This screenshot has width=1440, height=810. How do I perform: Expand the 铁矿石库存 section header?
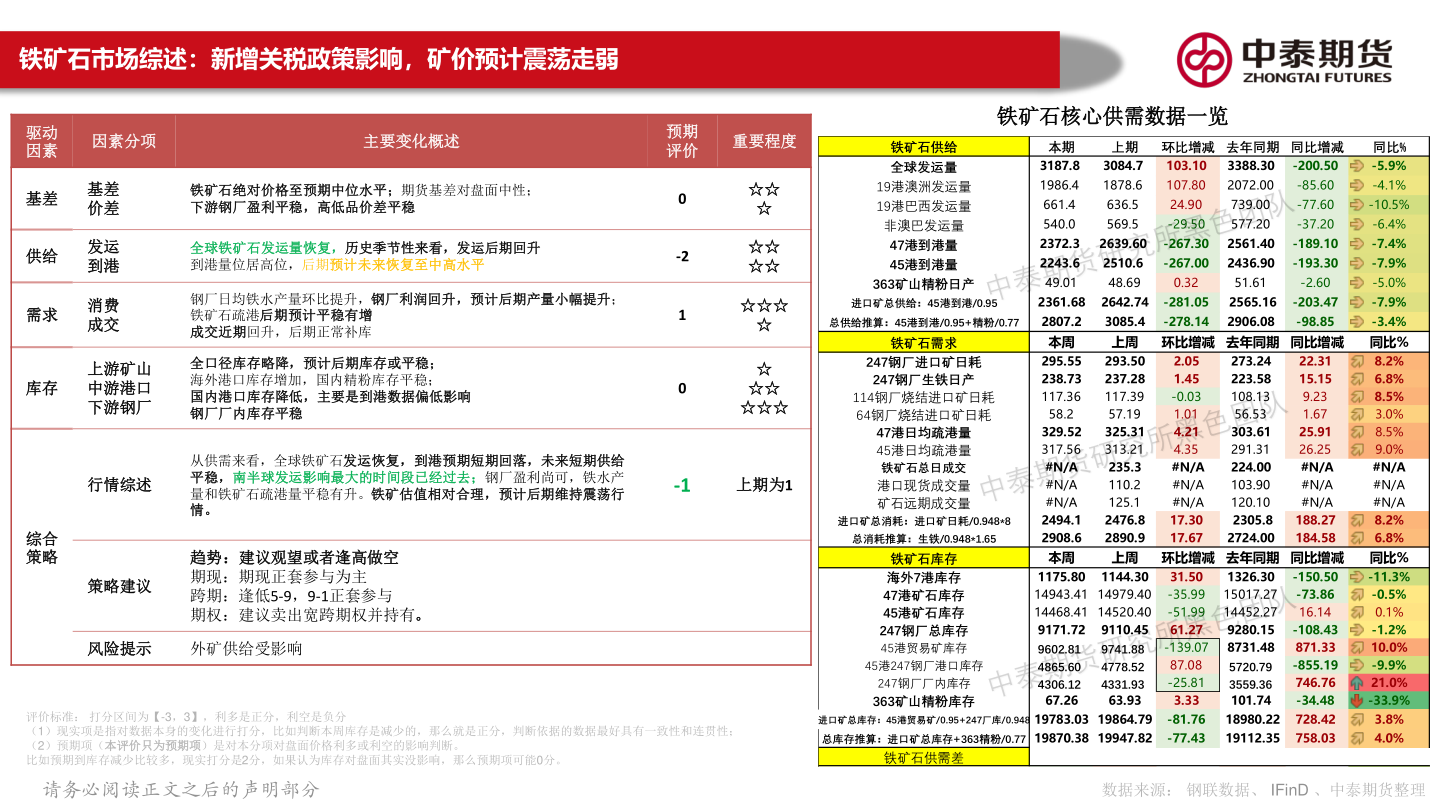[923, 558]
